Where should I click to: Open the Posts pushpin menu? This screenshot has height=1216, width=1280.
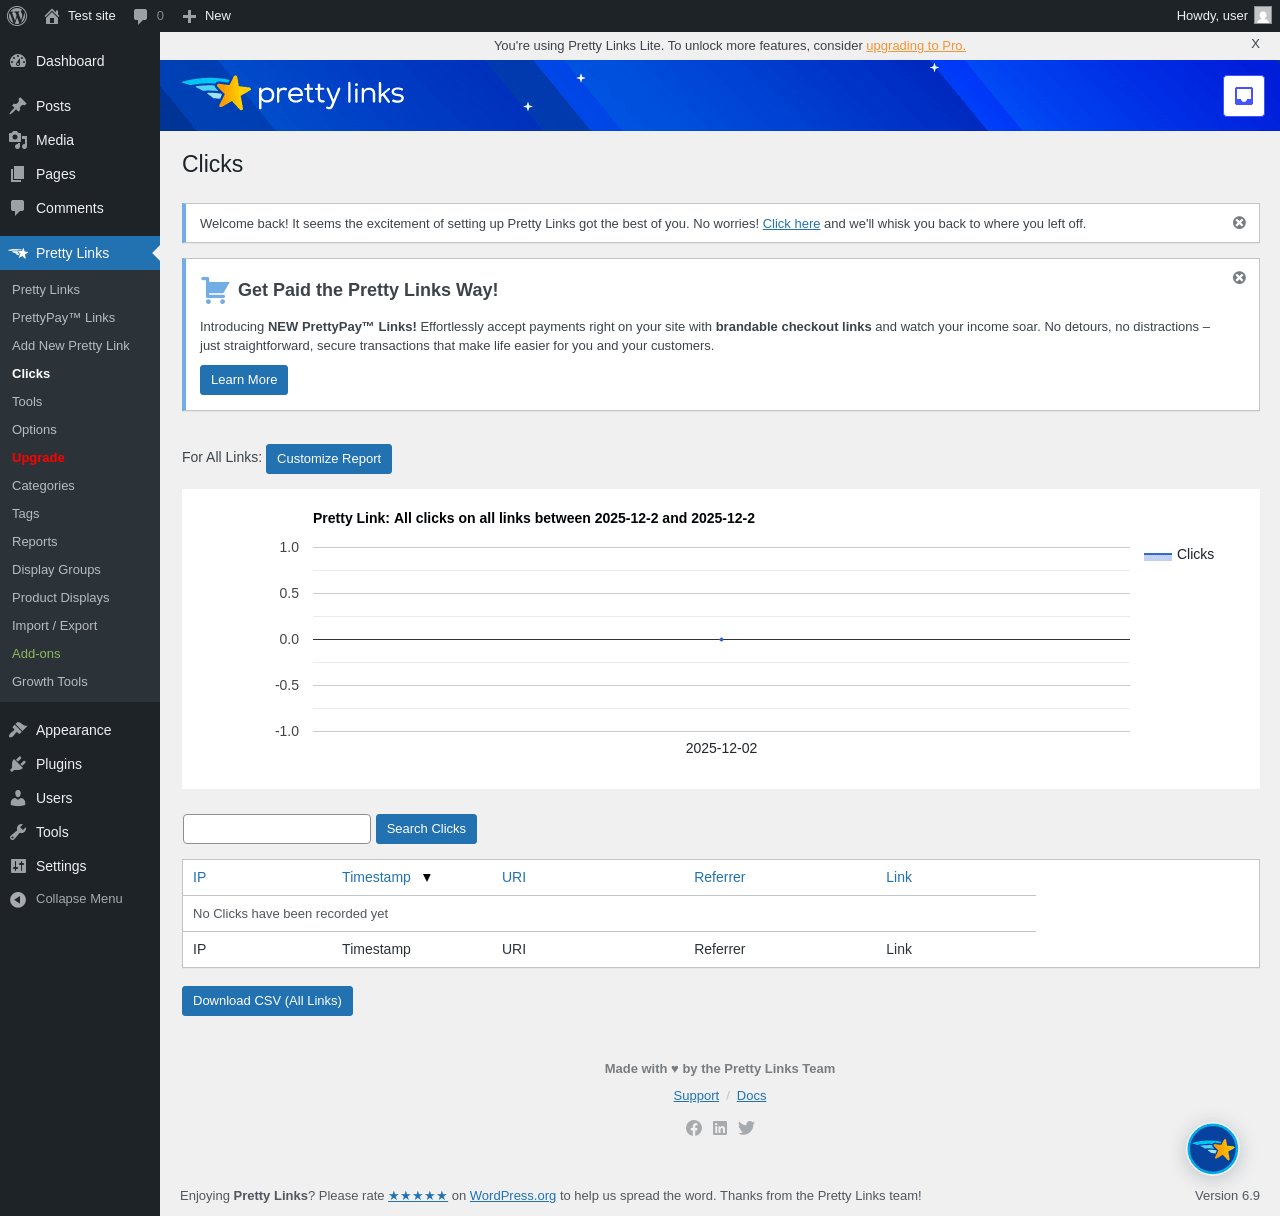point(80,106)
